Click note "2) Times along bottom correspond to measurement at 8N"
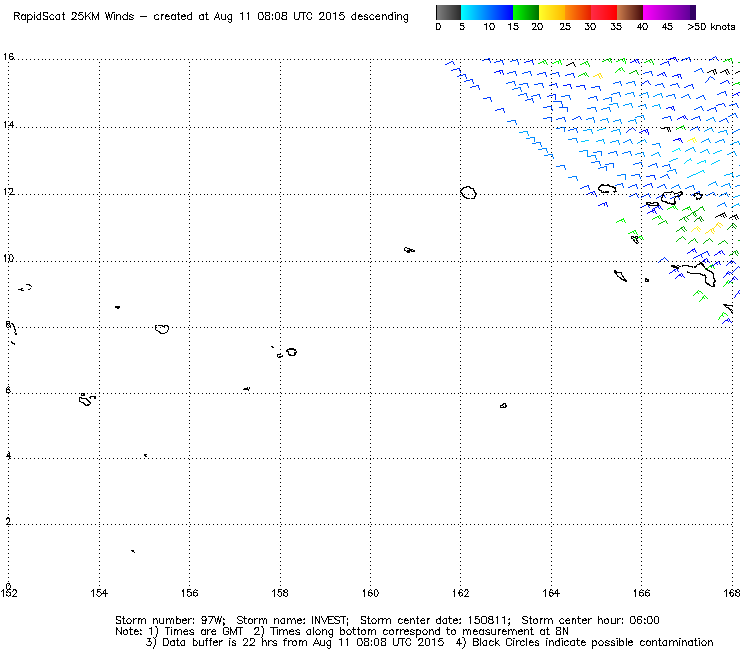The width and height of the screenshot is (740, 650). (411, 632)
